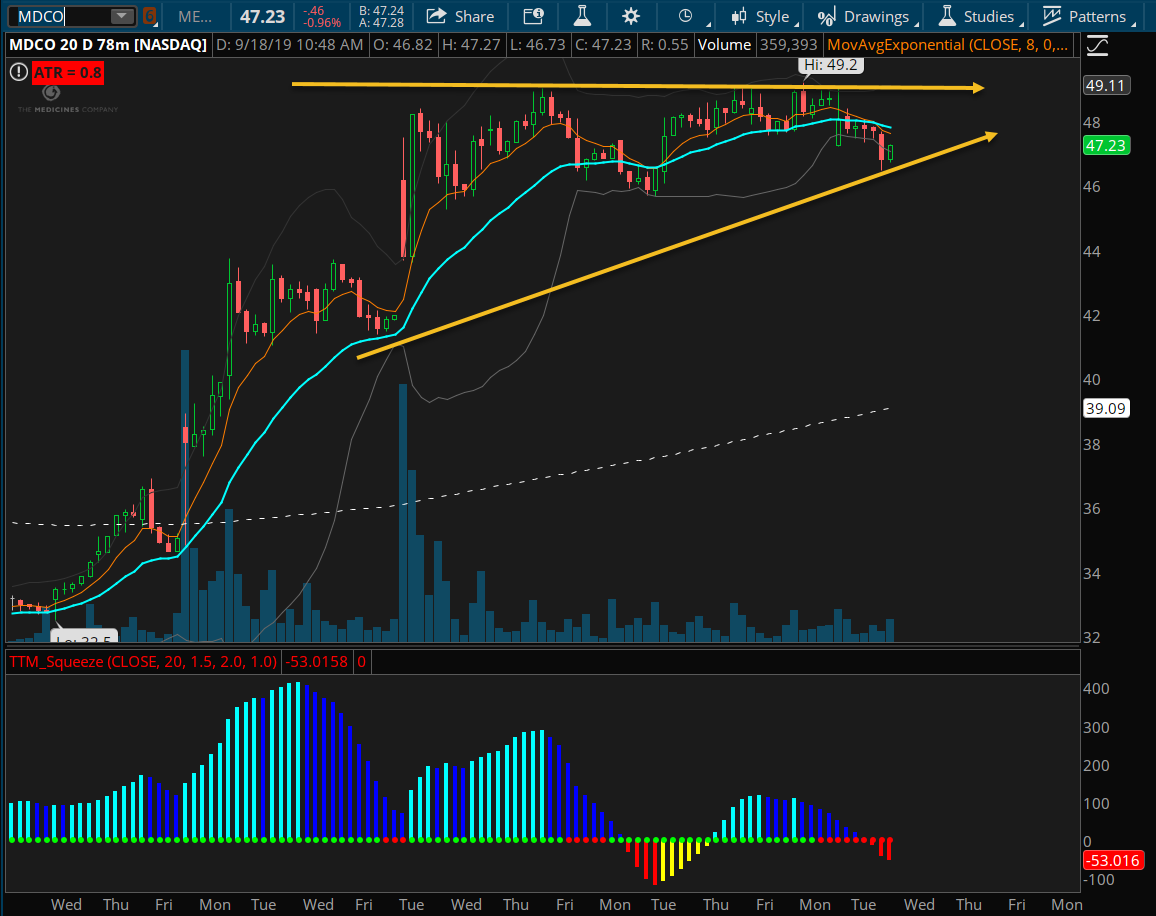Open chart settings gear icon
1156x916 pixels.
tap(631, 16)
